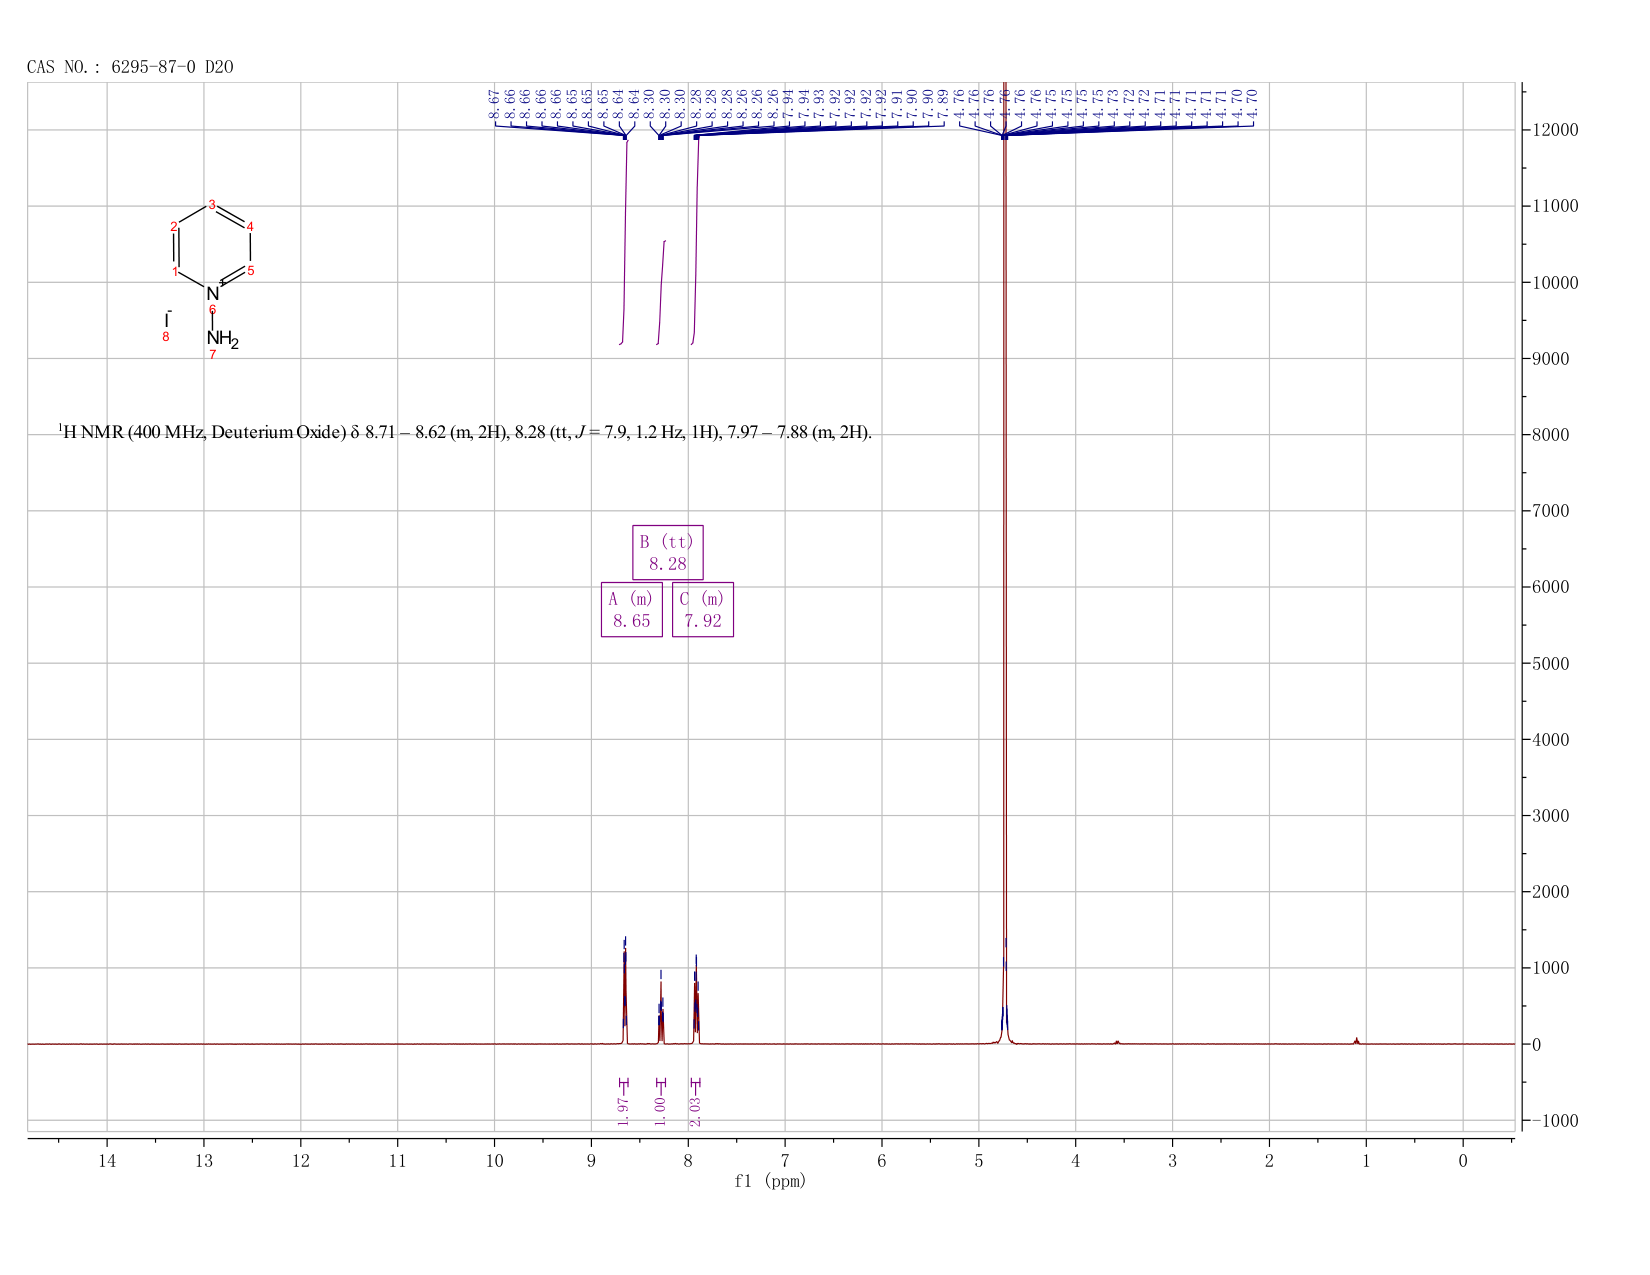Click the -1000 intensity axis label

click(1554, 1121)
